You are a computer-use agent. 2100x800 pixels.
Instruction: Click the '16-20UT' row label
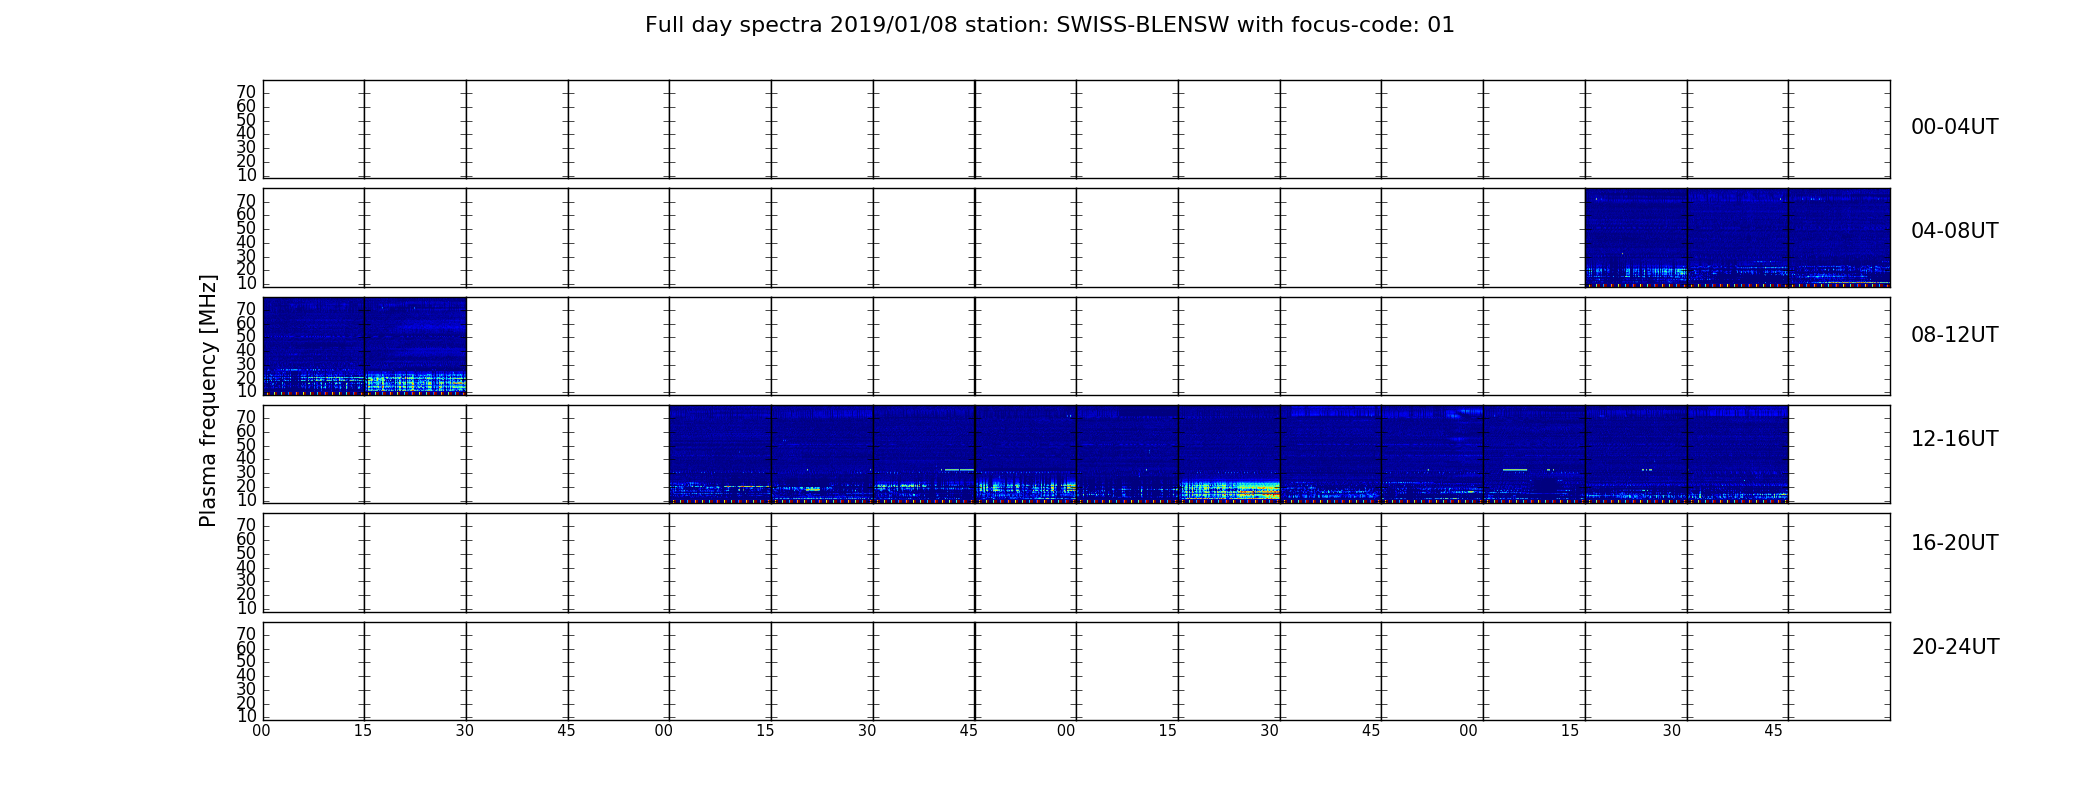1954,543
